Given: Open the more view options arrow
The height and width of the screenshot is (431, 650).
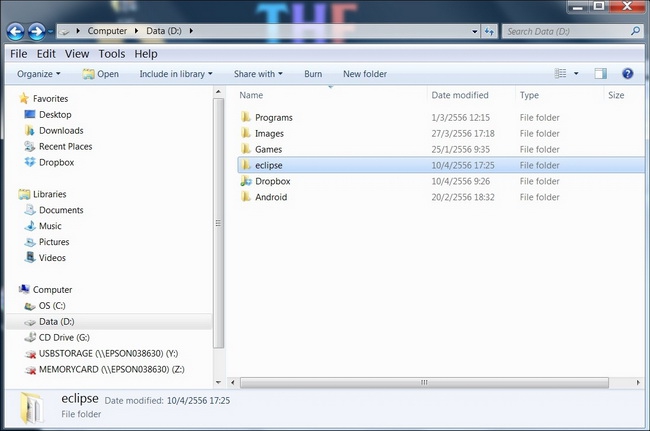Looking at the screenshot, I should pyautogui.click(x=576, y=73).
